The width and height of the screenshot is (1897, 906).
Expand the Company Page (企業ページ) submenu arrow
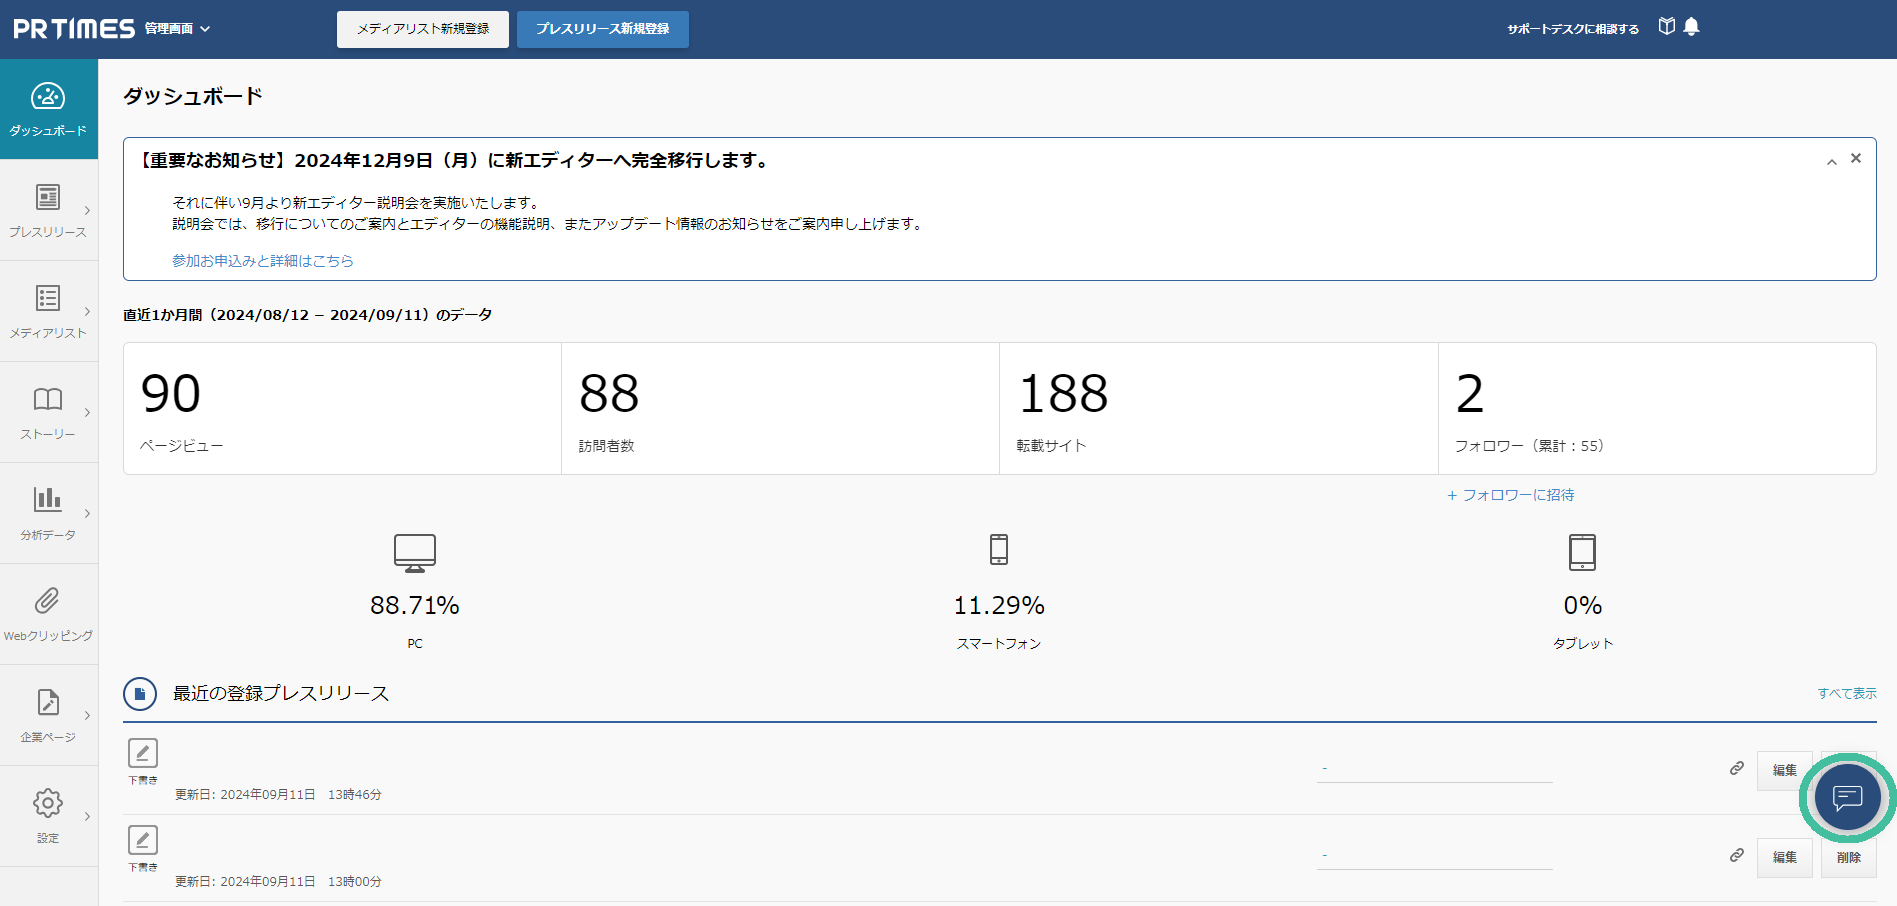pyautogui.click(x=88, y=715)
